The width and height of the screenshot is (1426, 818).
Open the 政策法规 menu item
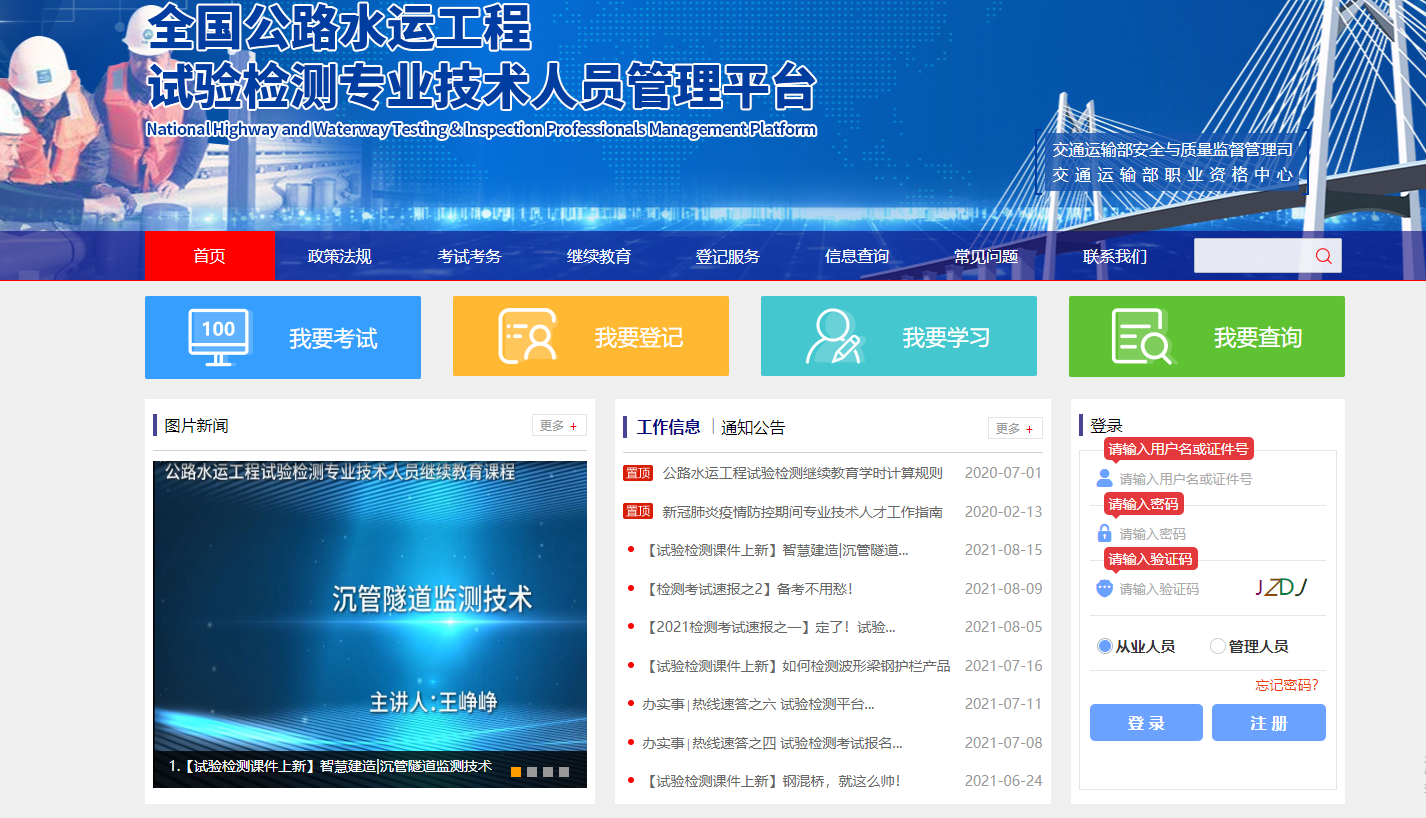click(x=340, y=257)
